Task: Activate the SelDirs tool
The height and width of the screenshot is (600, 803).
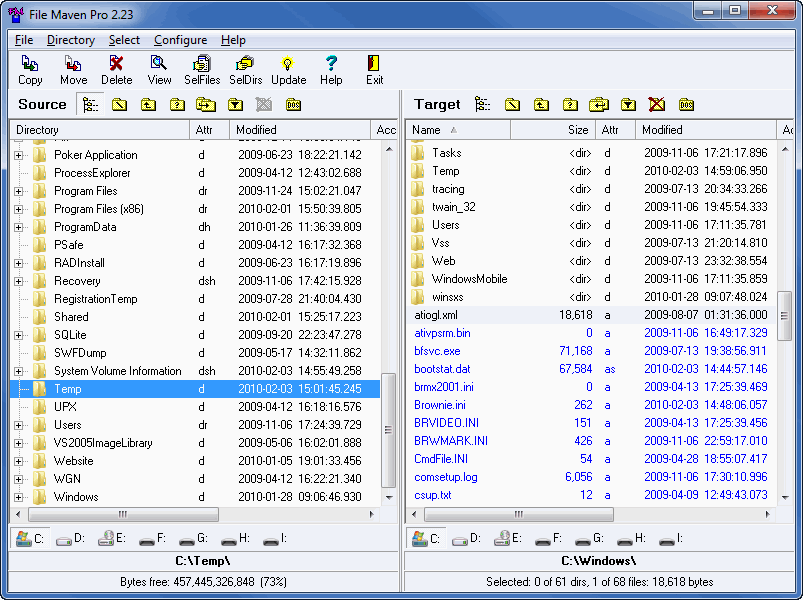Action: click(244, 69)
